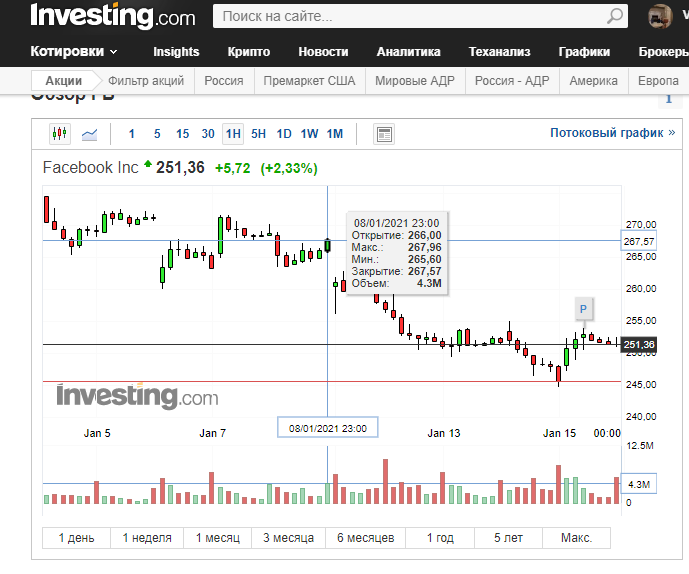The width and height of the screenshot is (689, 574).
Task: Open the Аналитика menu
Action: tap(408, 51)
